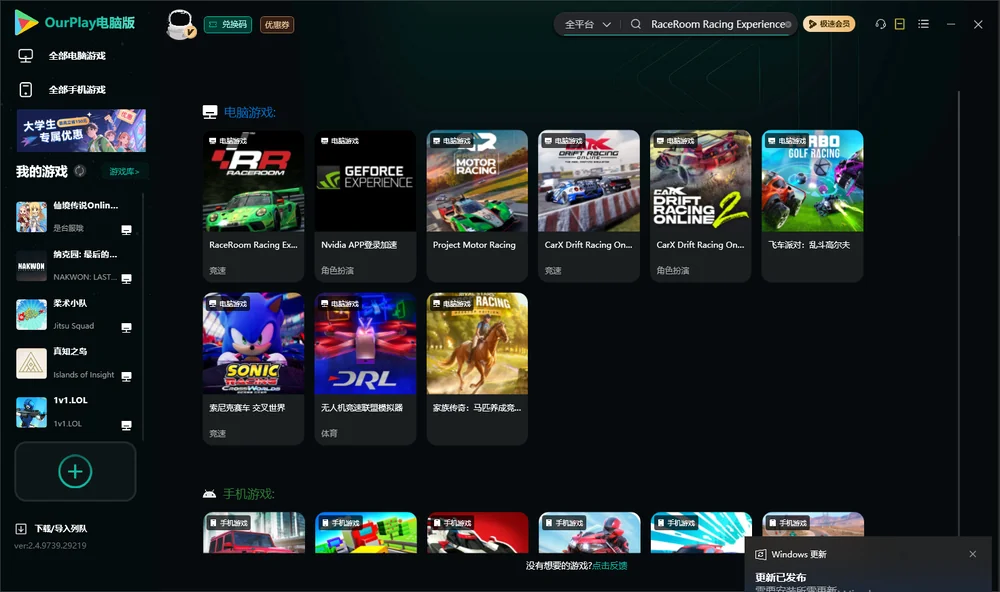Click the add game plus button

coord(75,471)
